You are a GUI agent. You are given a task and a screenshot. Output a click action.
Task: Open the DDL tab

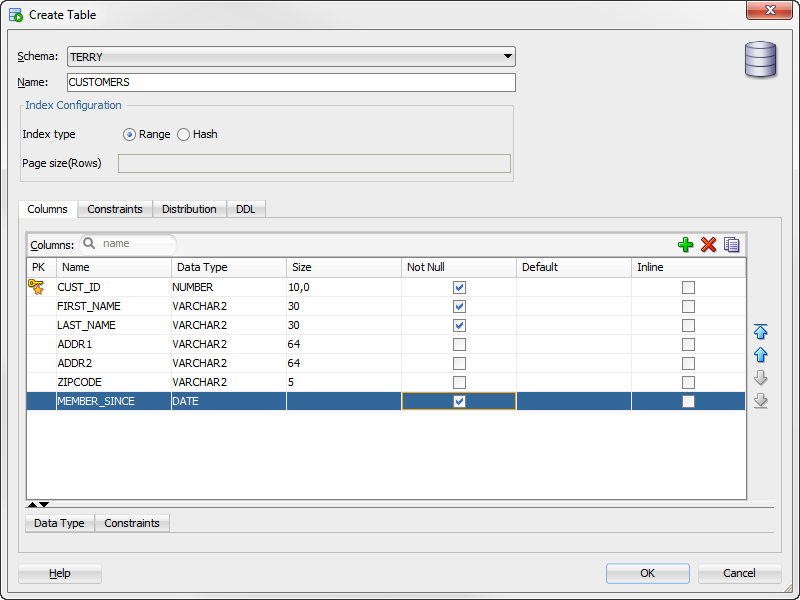click(x=245, y=209)
